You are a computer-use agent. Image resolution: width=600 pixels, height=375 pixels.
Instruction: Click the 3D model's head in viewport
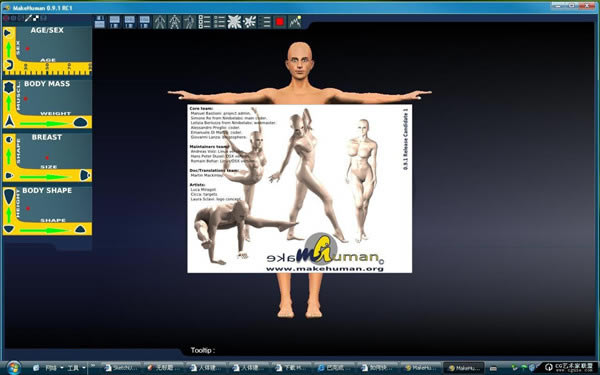[x=300, y=60]
